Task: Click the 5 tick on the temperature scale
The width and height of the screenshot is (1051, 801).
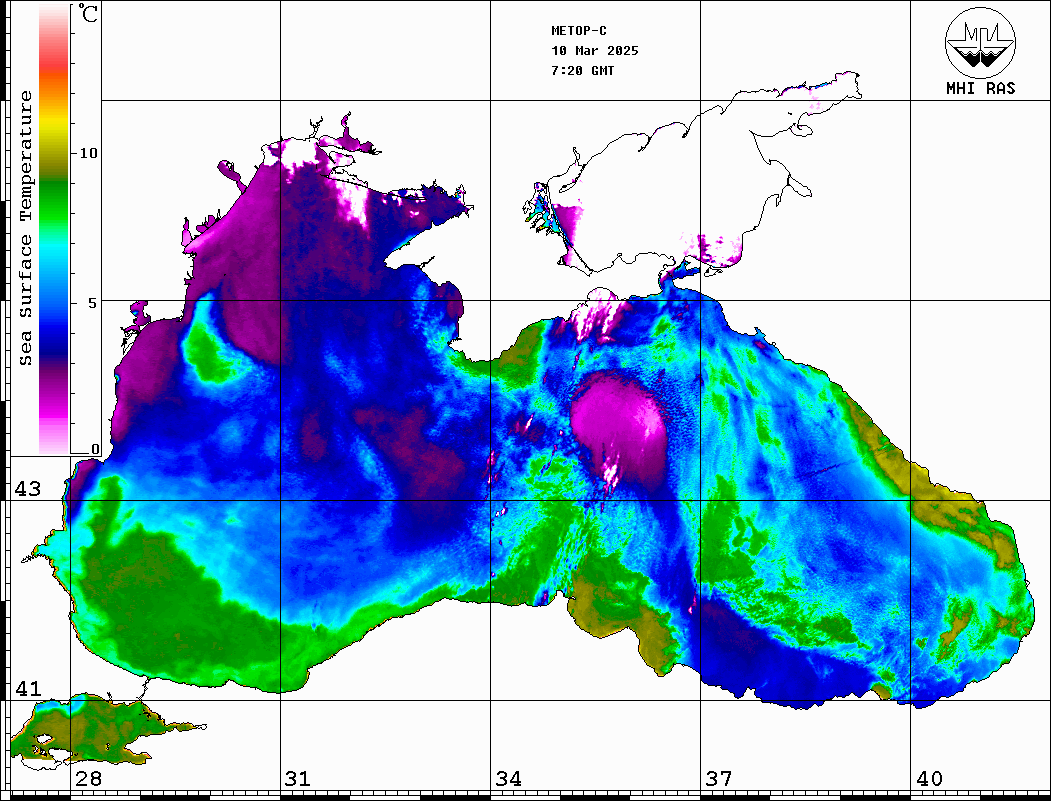Action: pyautogui.click(x=92, y=303)
